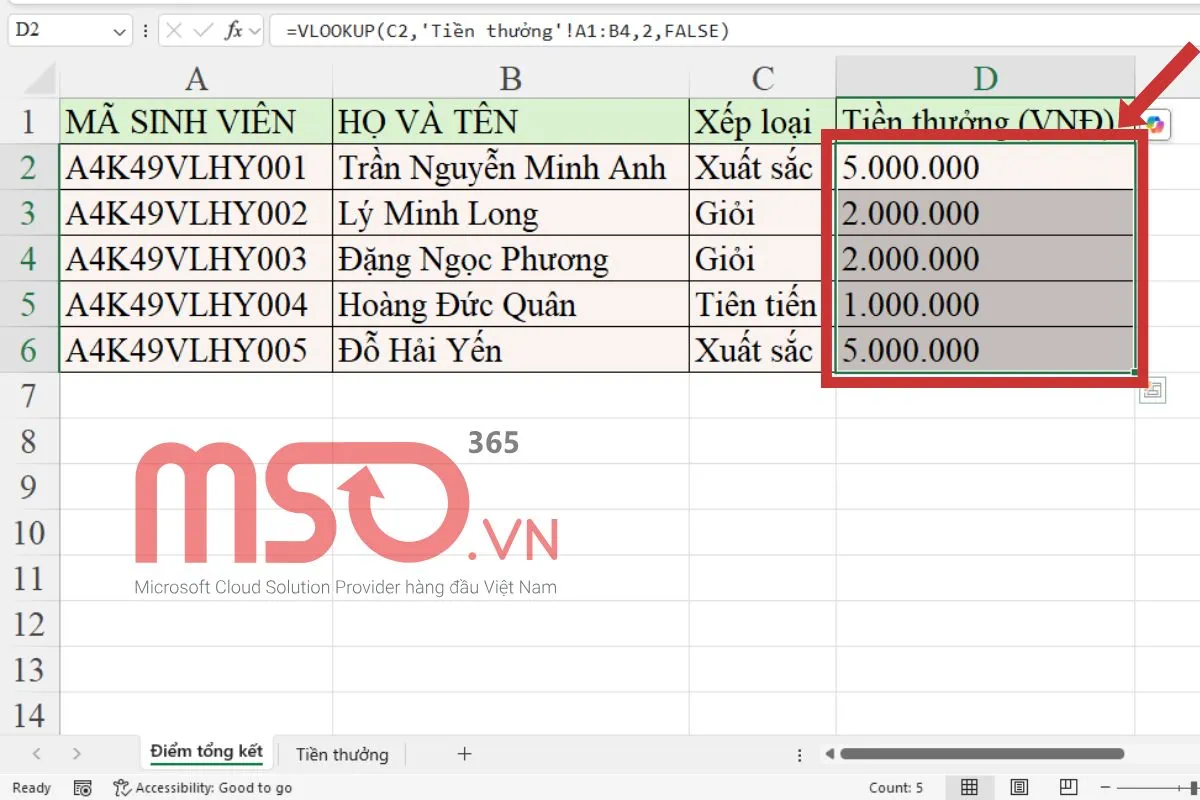Click the next-sheet navigation arrow

tap(78, 755)
